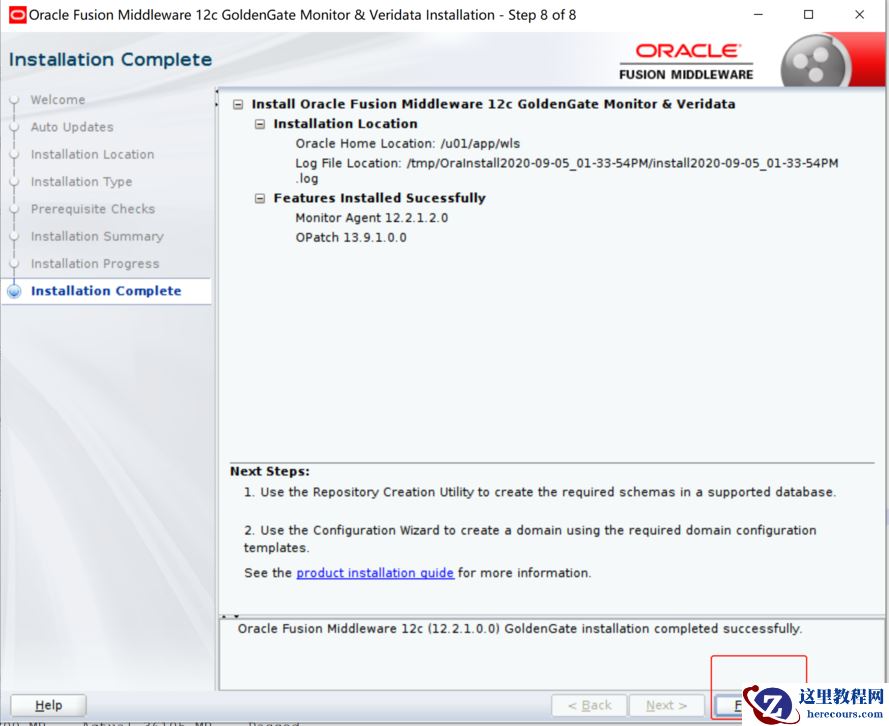
Task: Maximize the installer window
Action: [x=809, y=15]
